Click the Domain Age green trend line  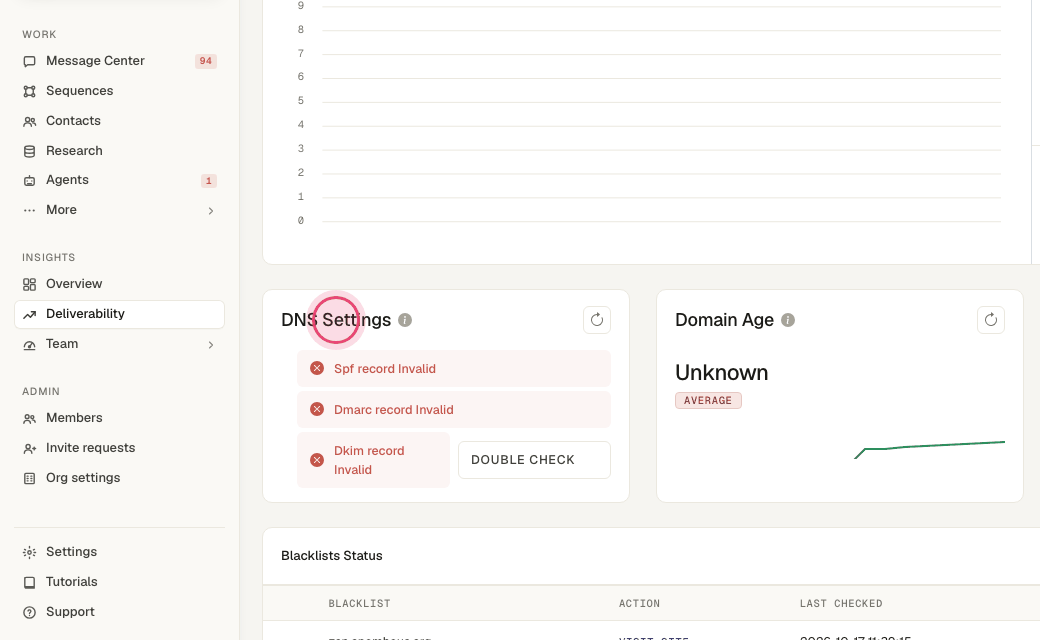pyautogui.click(x=930, y=448)
